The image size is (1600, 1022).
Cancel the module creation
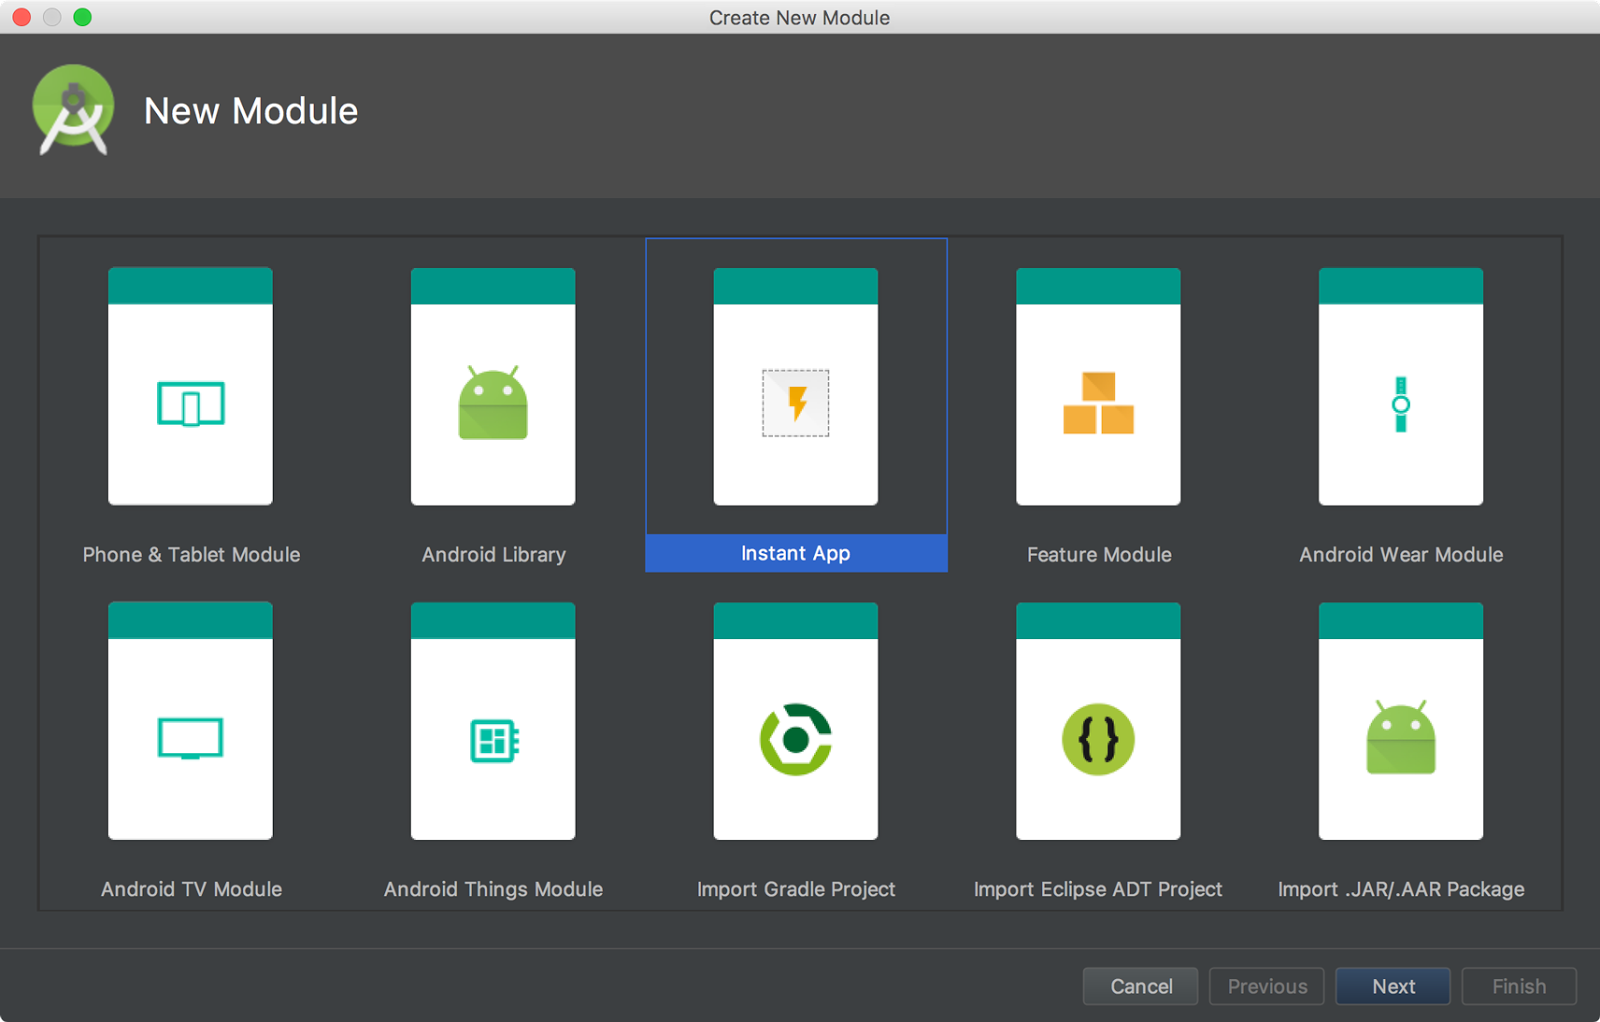point(1140,986)
